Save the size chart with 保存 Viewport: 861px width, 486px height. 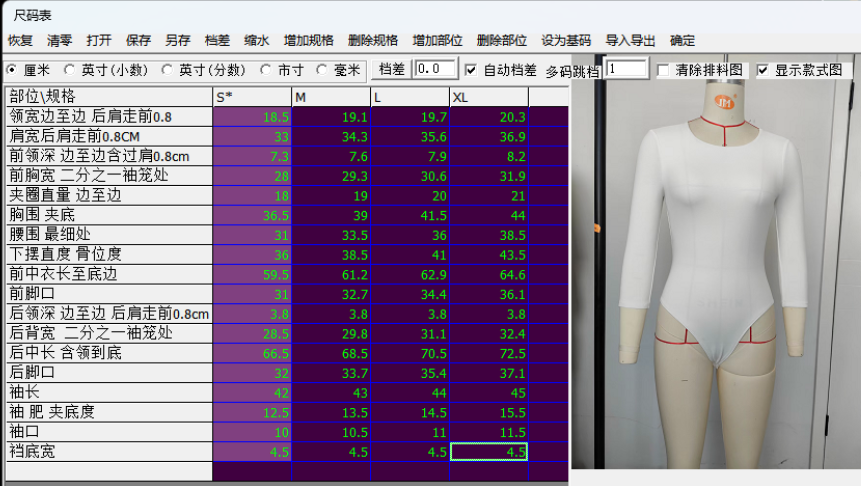click(138, 41)
